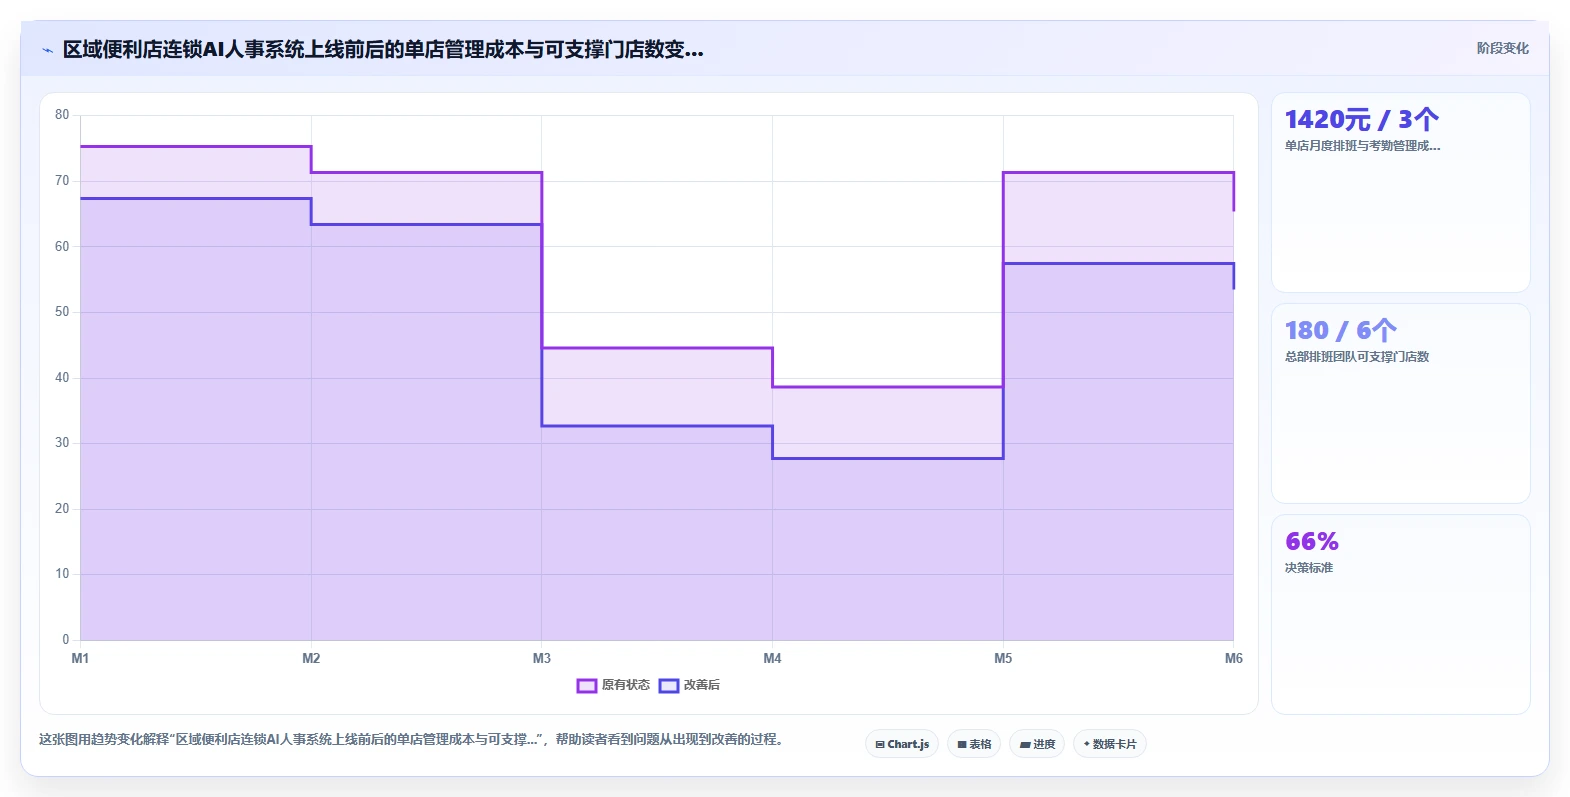Screen dimensions: 1570x797
Task: Toggle the 原有状态 legend entry
Action: 613,685
